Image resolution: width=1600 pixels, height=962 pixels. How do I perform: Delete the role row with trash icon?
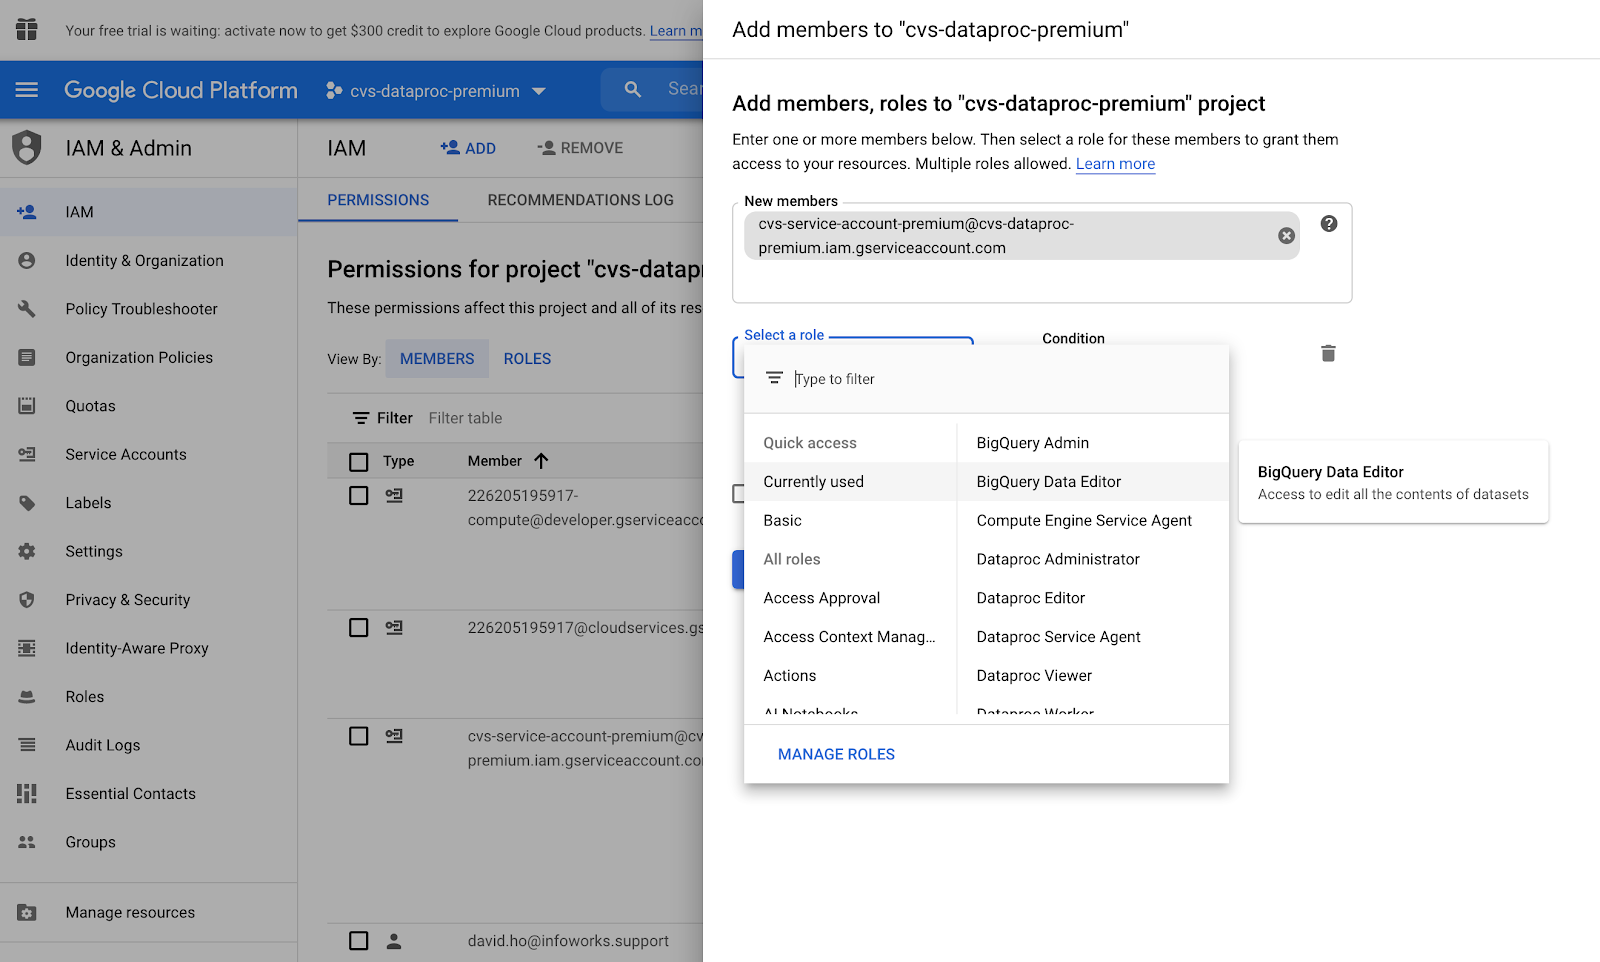(x=1328, y=353)
